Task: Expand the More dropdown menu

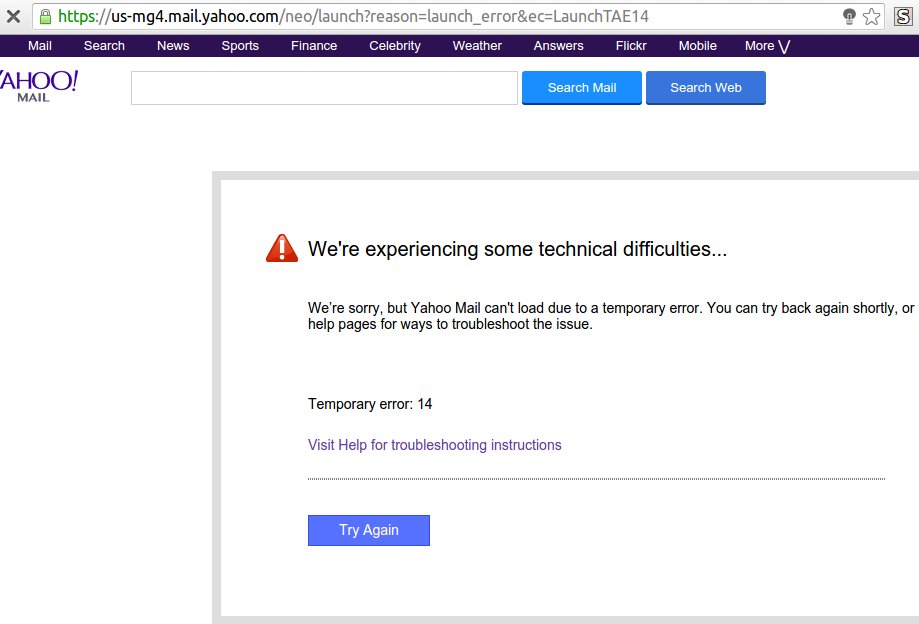Action: [767, 46]
